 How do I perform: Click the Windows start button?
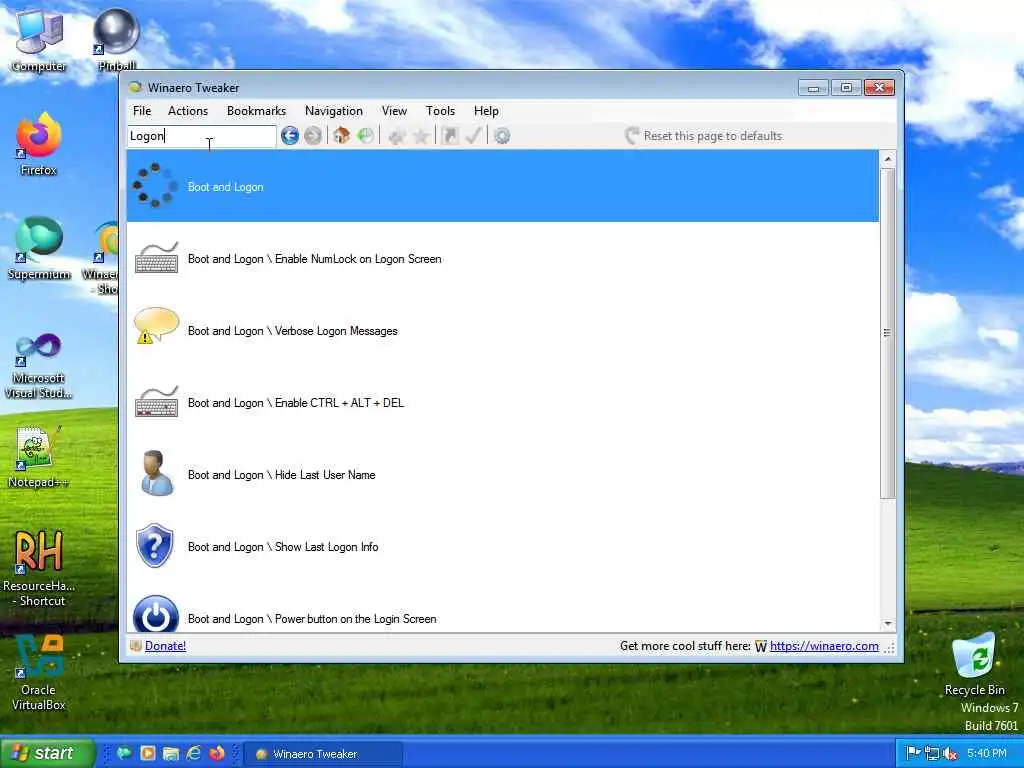point(46,753)
